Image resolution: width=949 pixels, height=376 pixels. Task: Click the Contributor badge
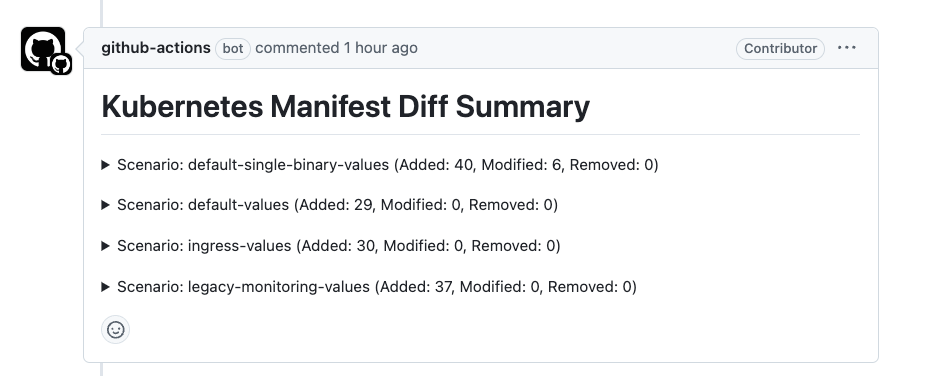pos(780,48)
